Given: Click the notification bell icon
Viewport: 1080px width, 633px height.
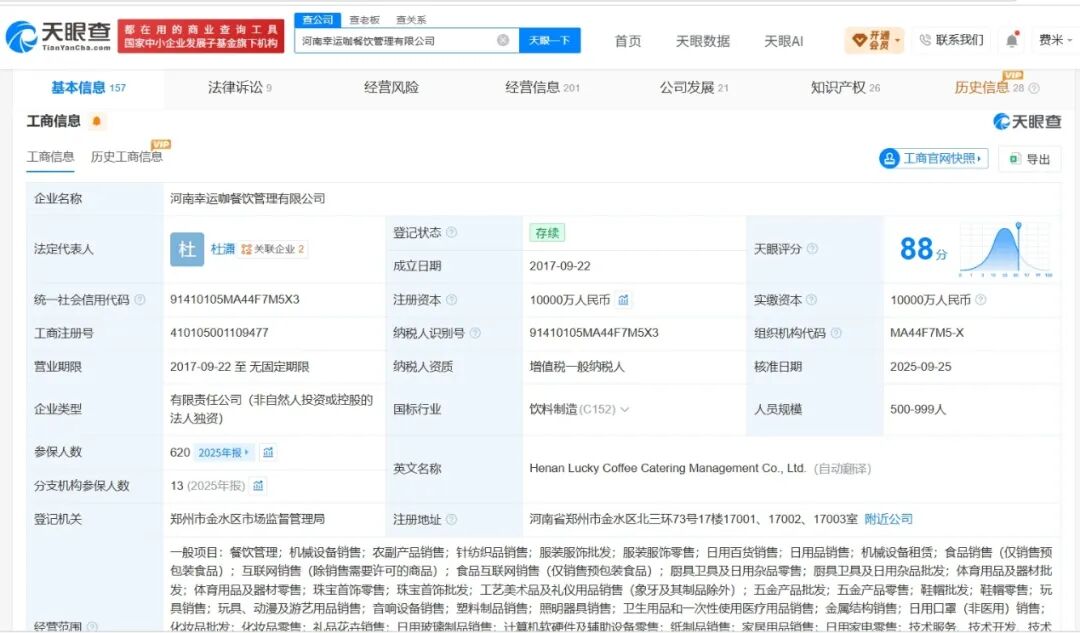Looking at the screenshot, I should click(1011, 41).
